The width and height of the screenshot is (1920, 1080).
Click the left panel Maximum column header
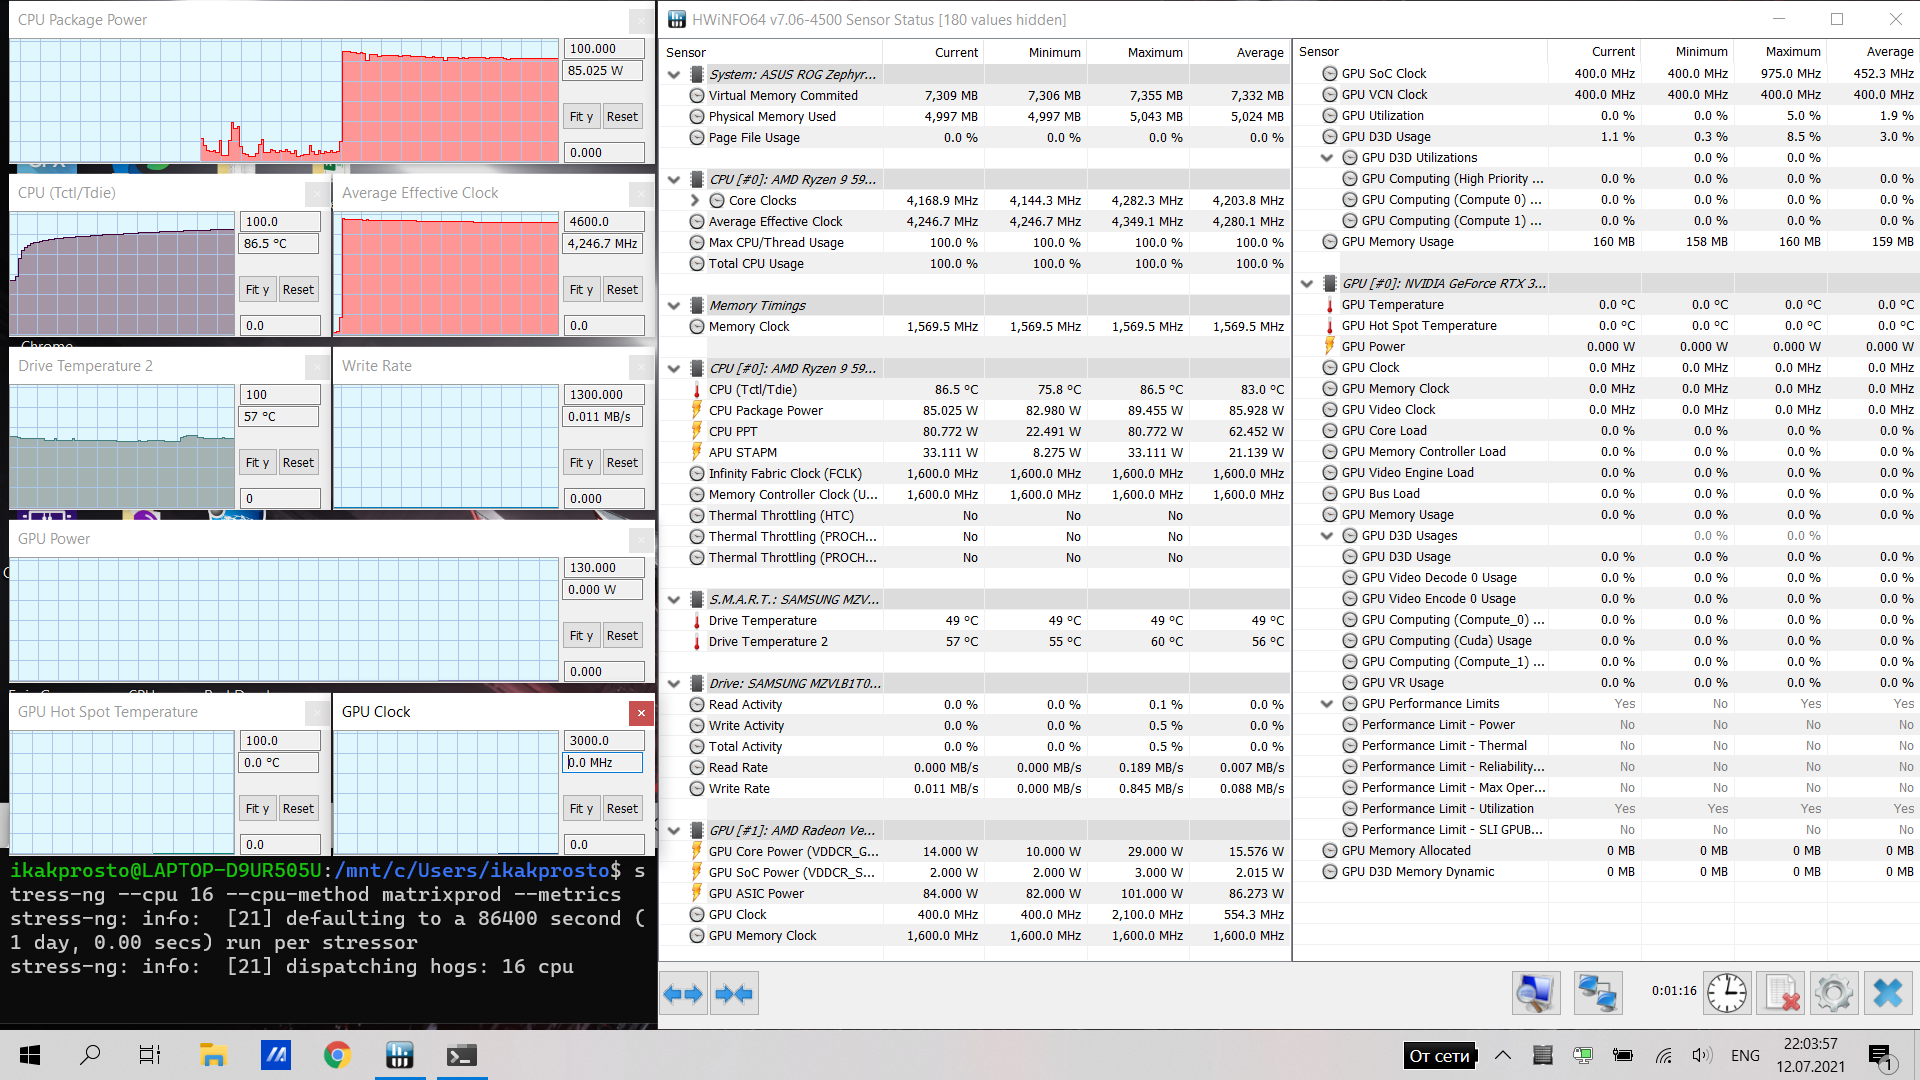1138,52
